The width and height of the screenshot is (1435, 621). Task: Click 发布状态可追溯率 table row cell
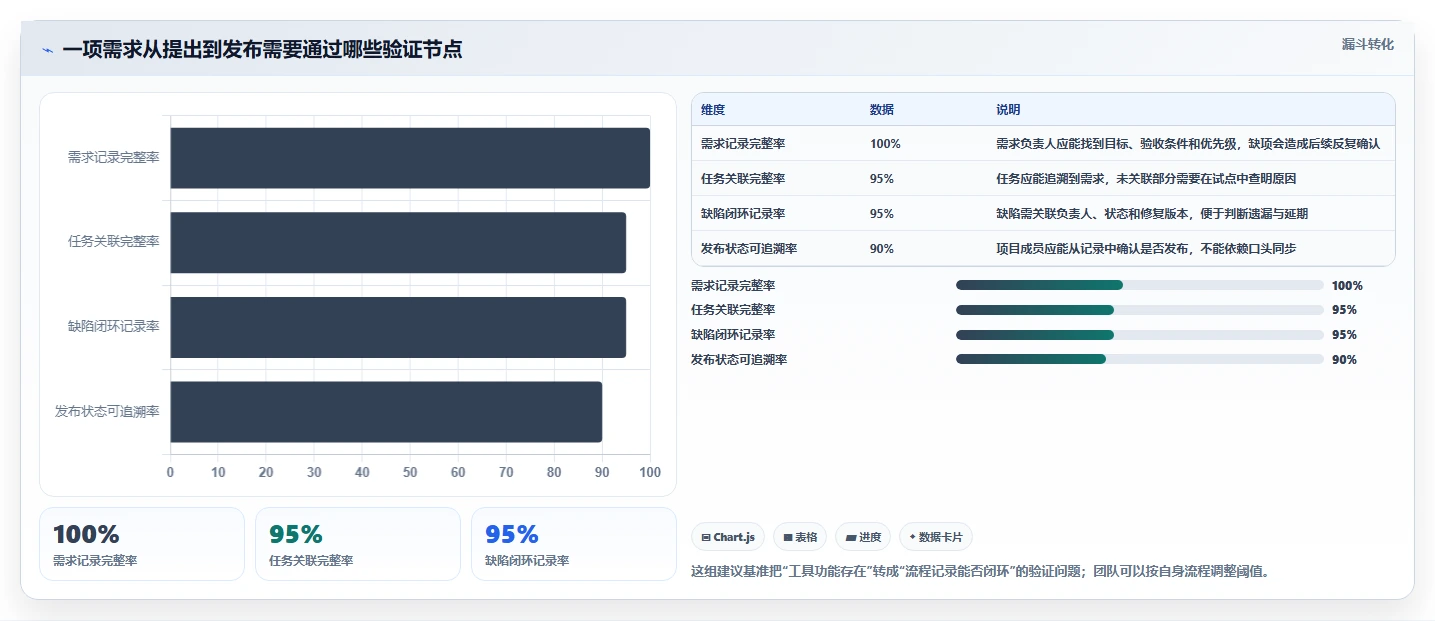pos(749,249)
